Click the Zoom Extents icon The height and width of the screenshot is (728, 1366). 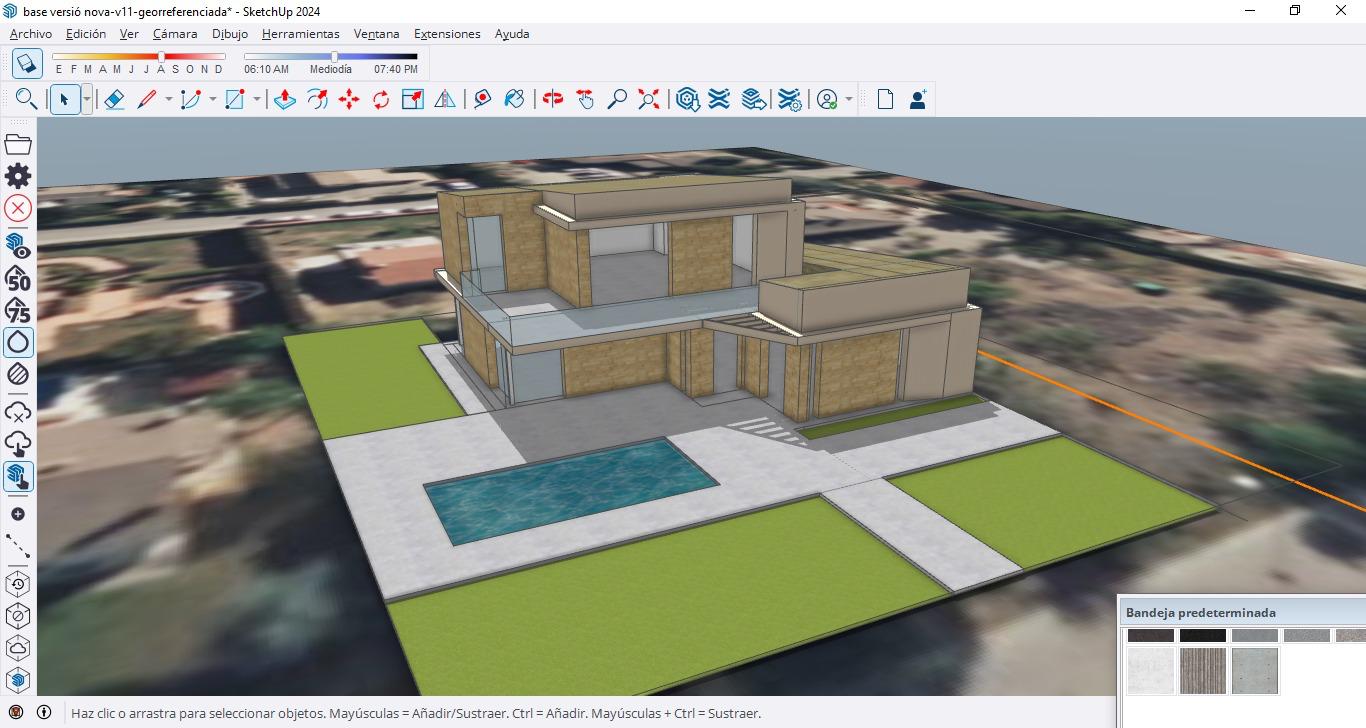[x=649, y=99]
